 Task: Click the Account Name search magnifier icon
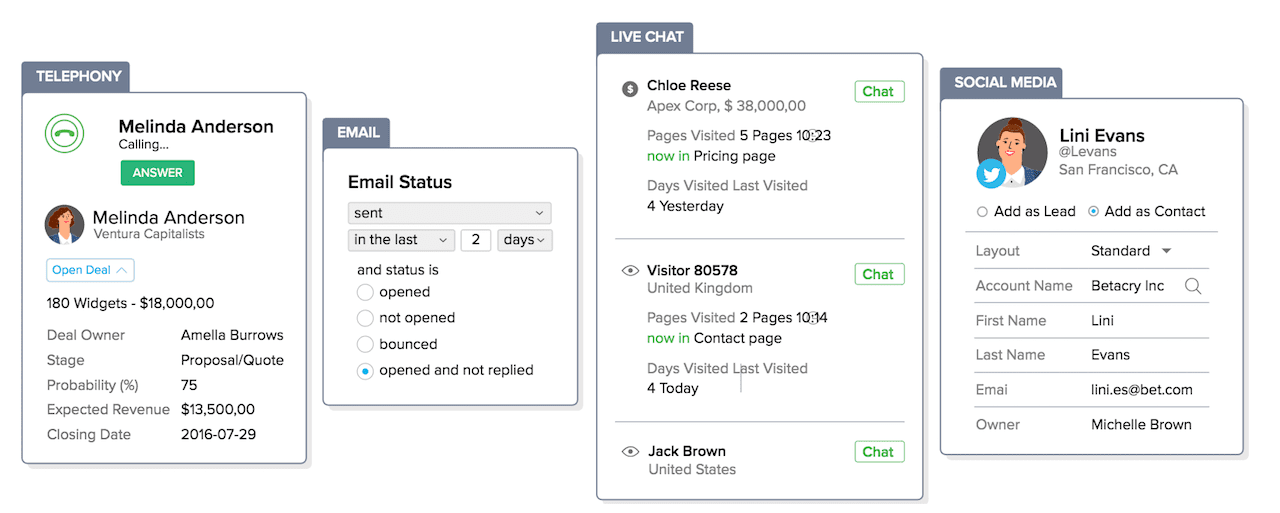[1193, 286]
